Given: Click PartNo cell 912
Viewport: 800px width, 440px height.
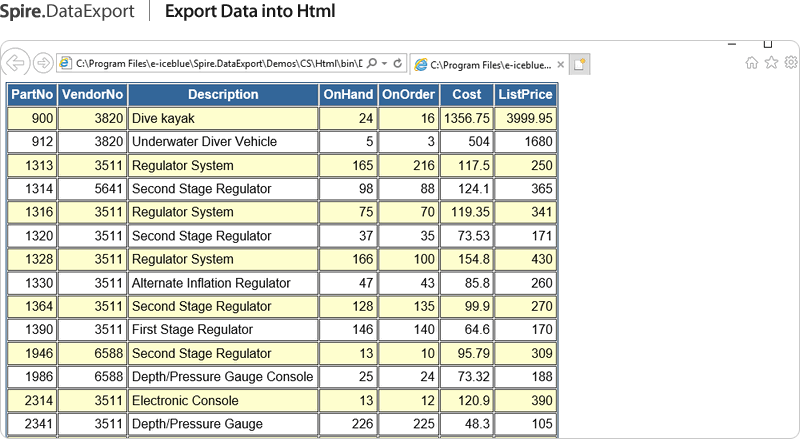Looking at the screenshot, I should tap(32, 141).
